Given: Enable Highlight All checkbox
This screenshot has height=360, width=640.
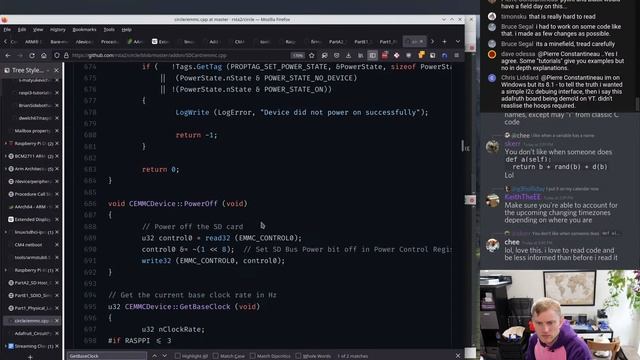Looking at the screenshot, I should [x=178, y=356].
